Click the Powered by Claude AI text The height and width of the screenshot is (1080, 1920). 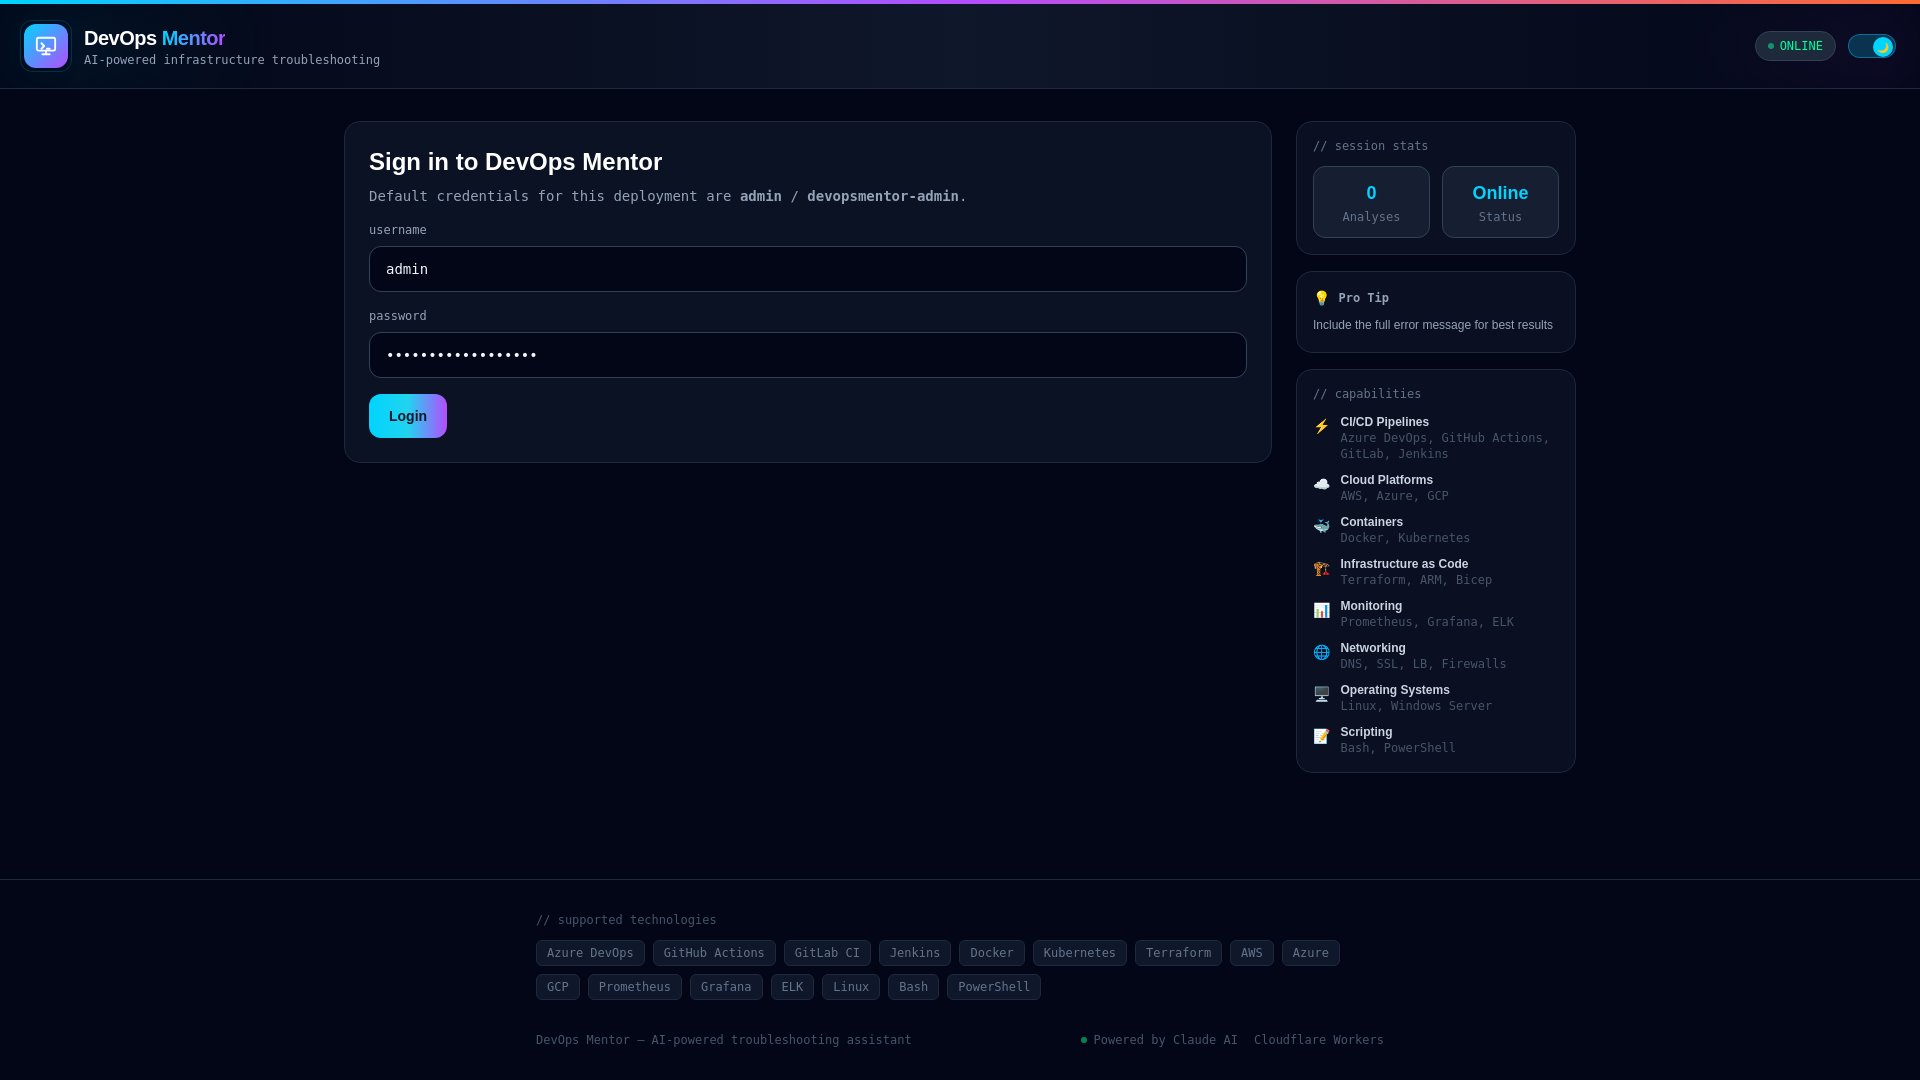(1165, 1040)
